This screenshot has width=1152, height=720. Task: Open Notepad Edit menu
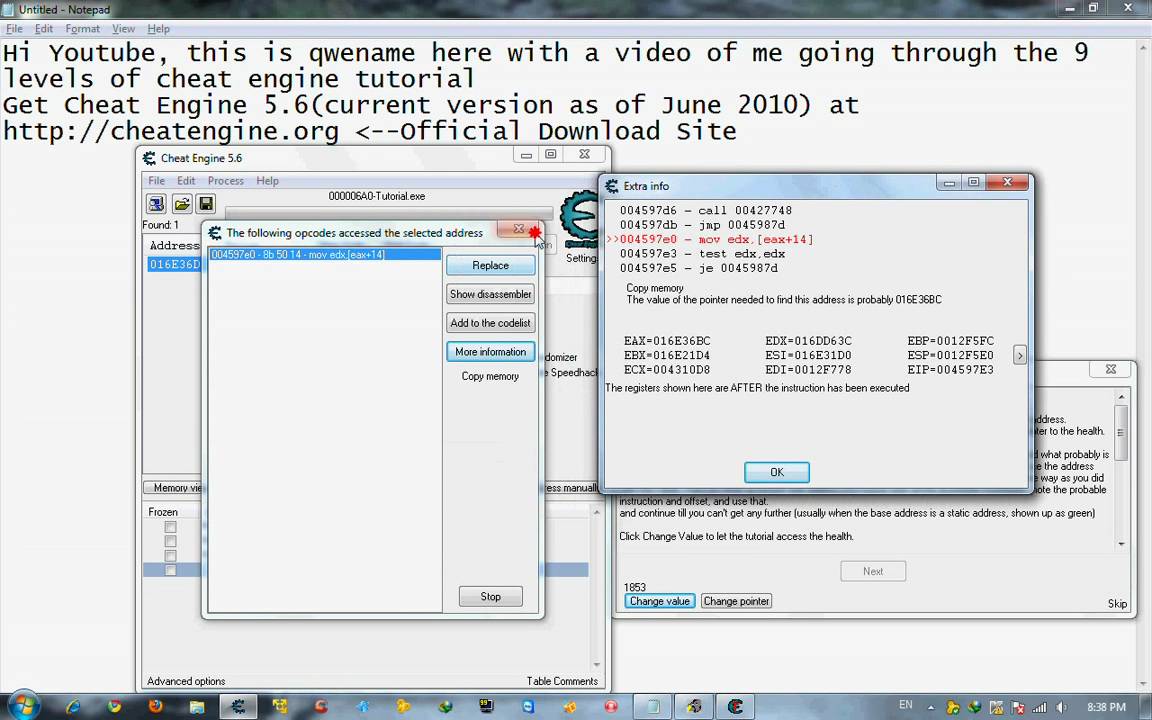[x=43, y=29]
